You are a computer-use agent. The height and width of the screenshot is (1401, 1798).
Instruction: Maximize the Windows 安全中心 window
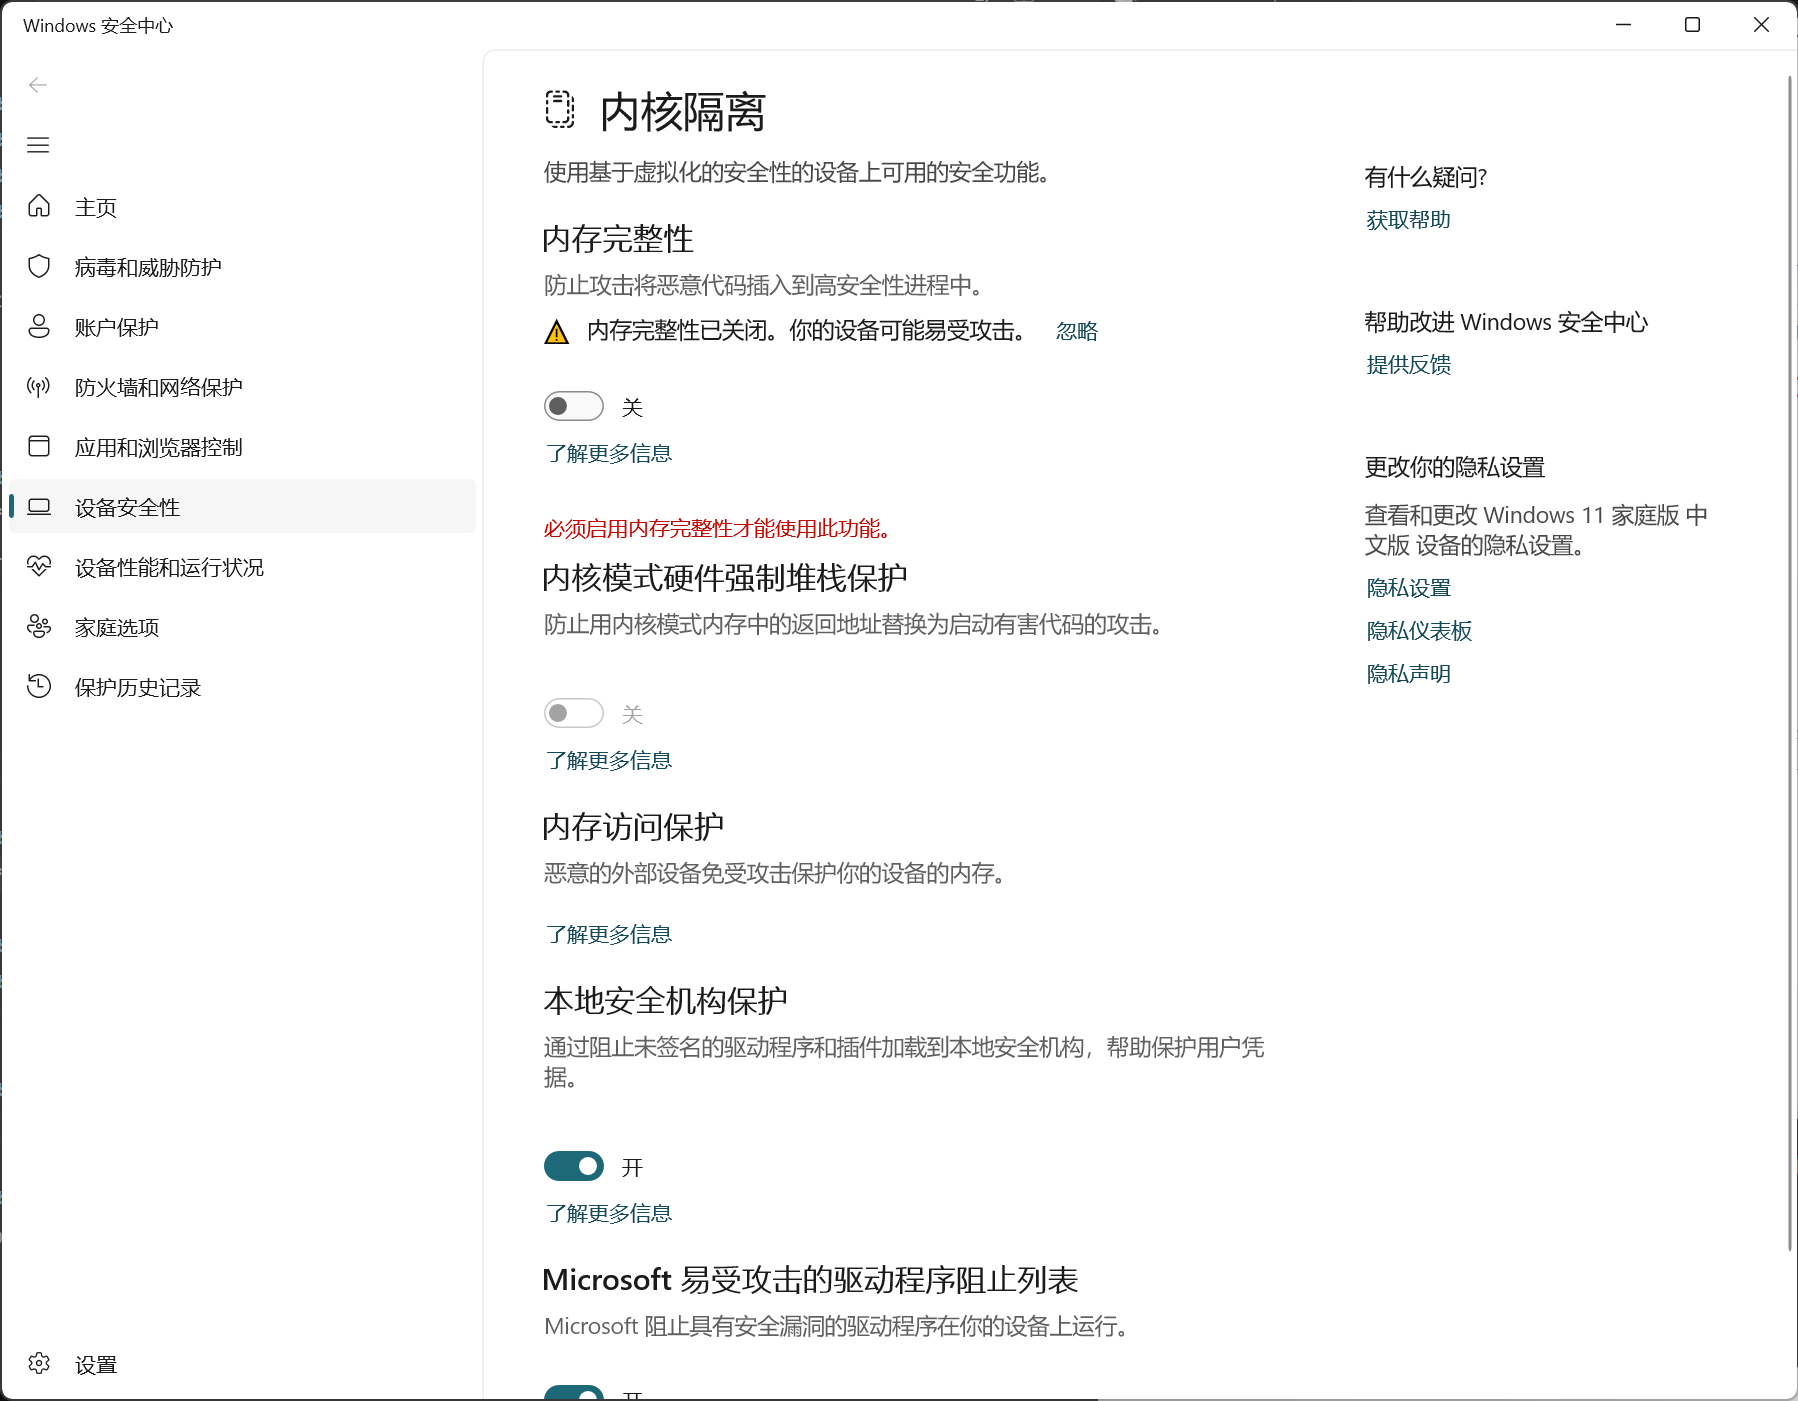point(1693,25)
